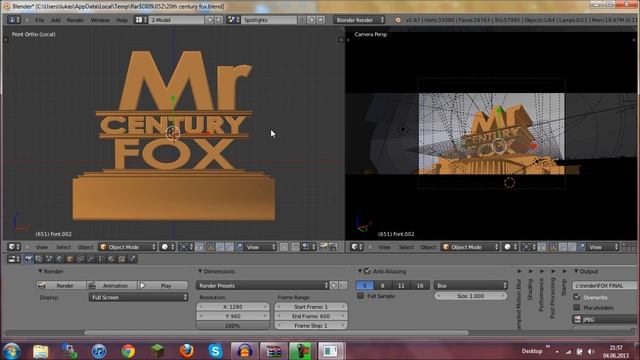
Task: Edit the Spotlights scene name field
Action: [x=269, y=20]
